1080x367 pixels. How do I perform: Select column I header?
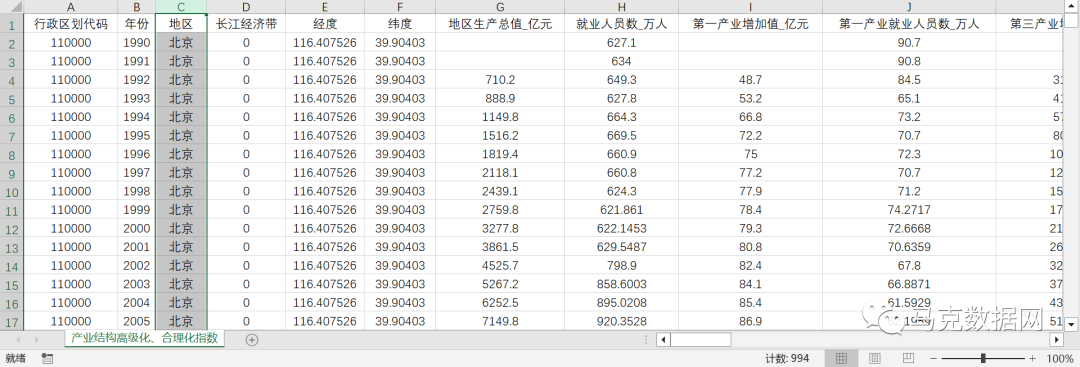pyautogui.click(x=750, y=7)
